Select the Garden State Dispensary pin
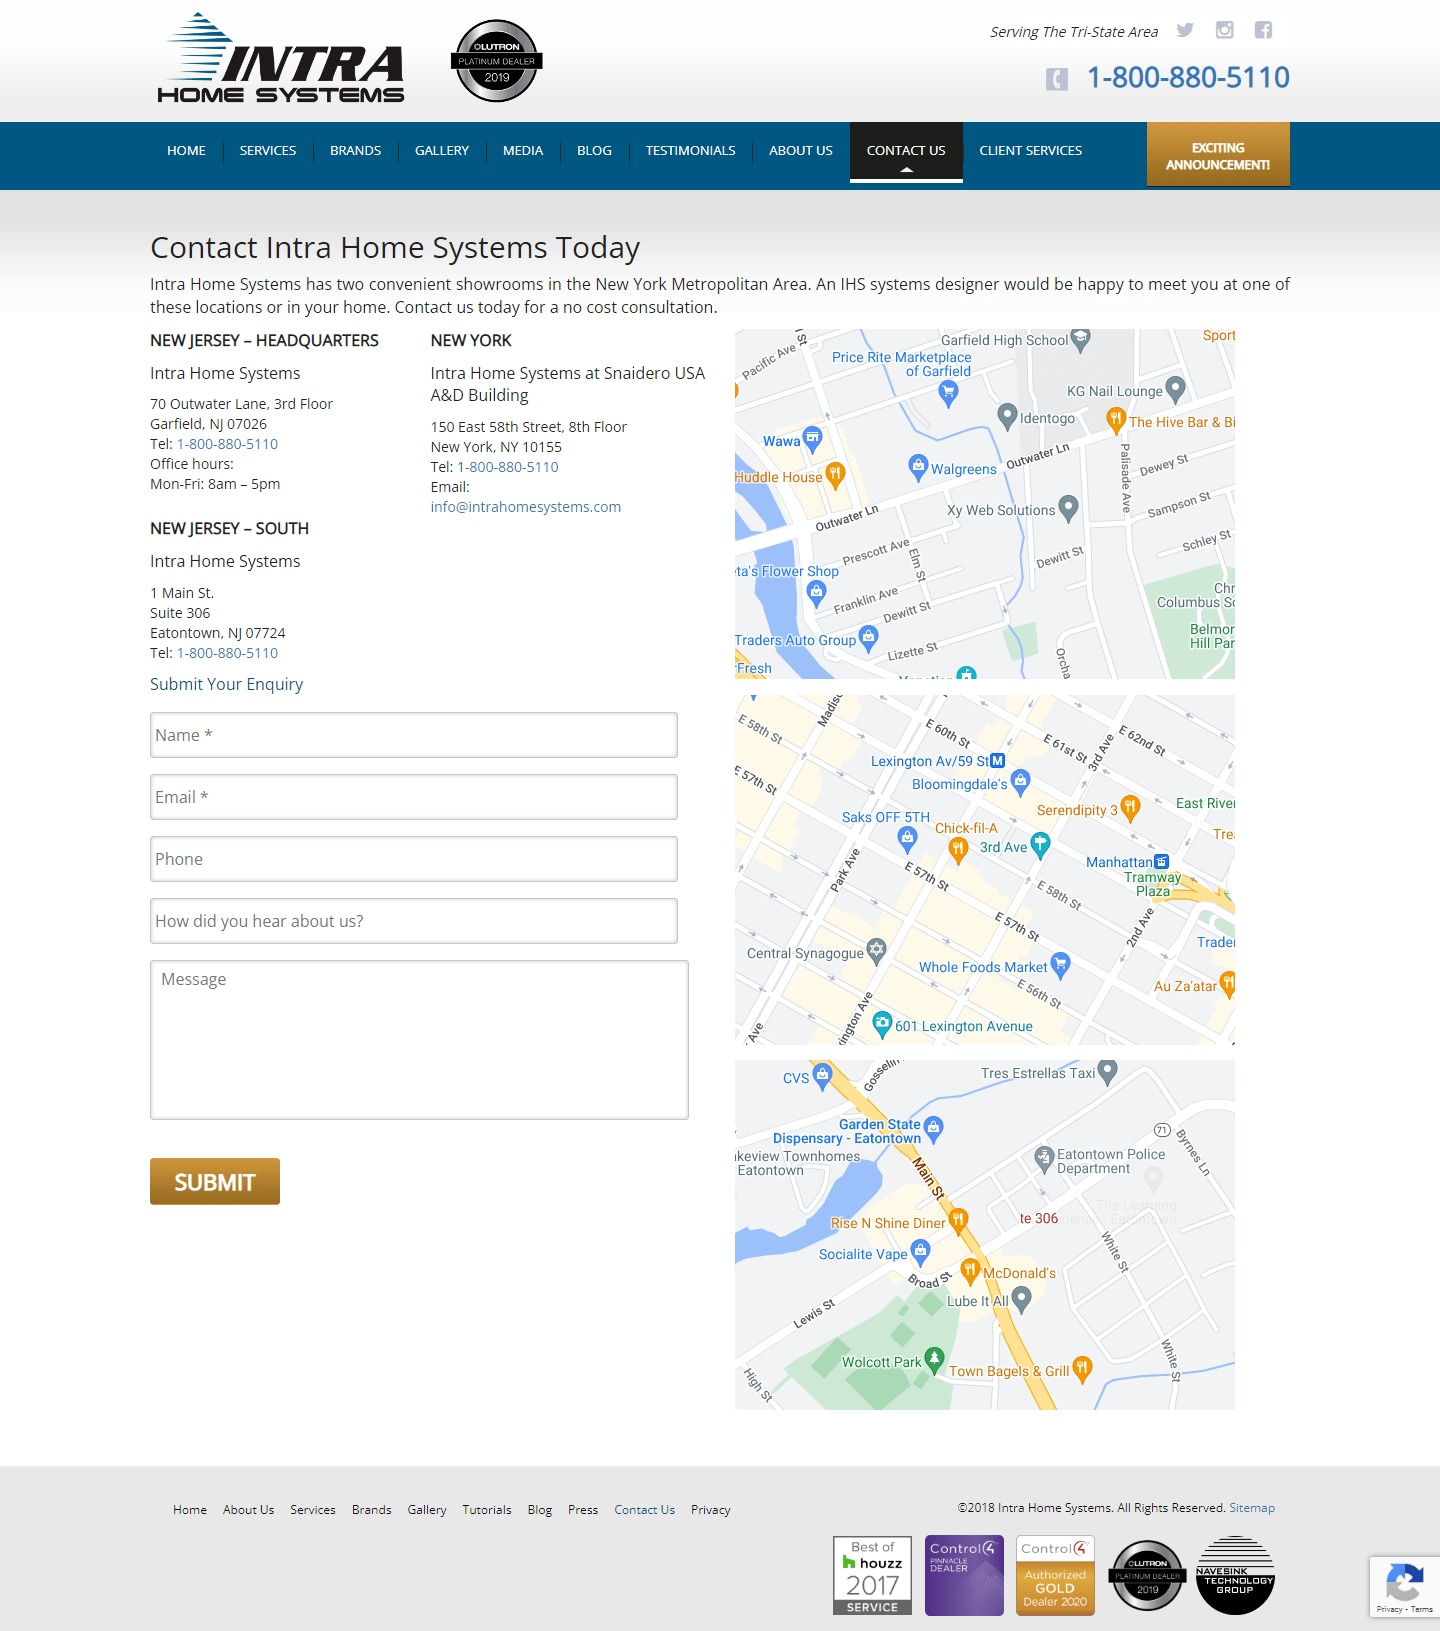Screen dimensions: 1440x1631 pyautogui.click(x=933, y=1127)
